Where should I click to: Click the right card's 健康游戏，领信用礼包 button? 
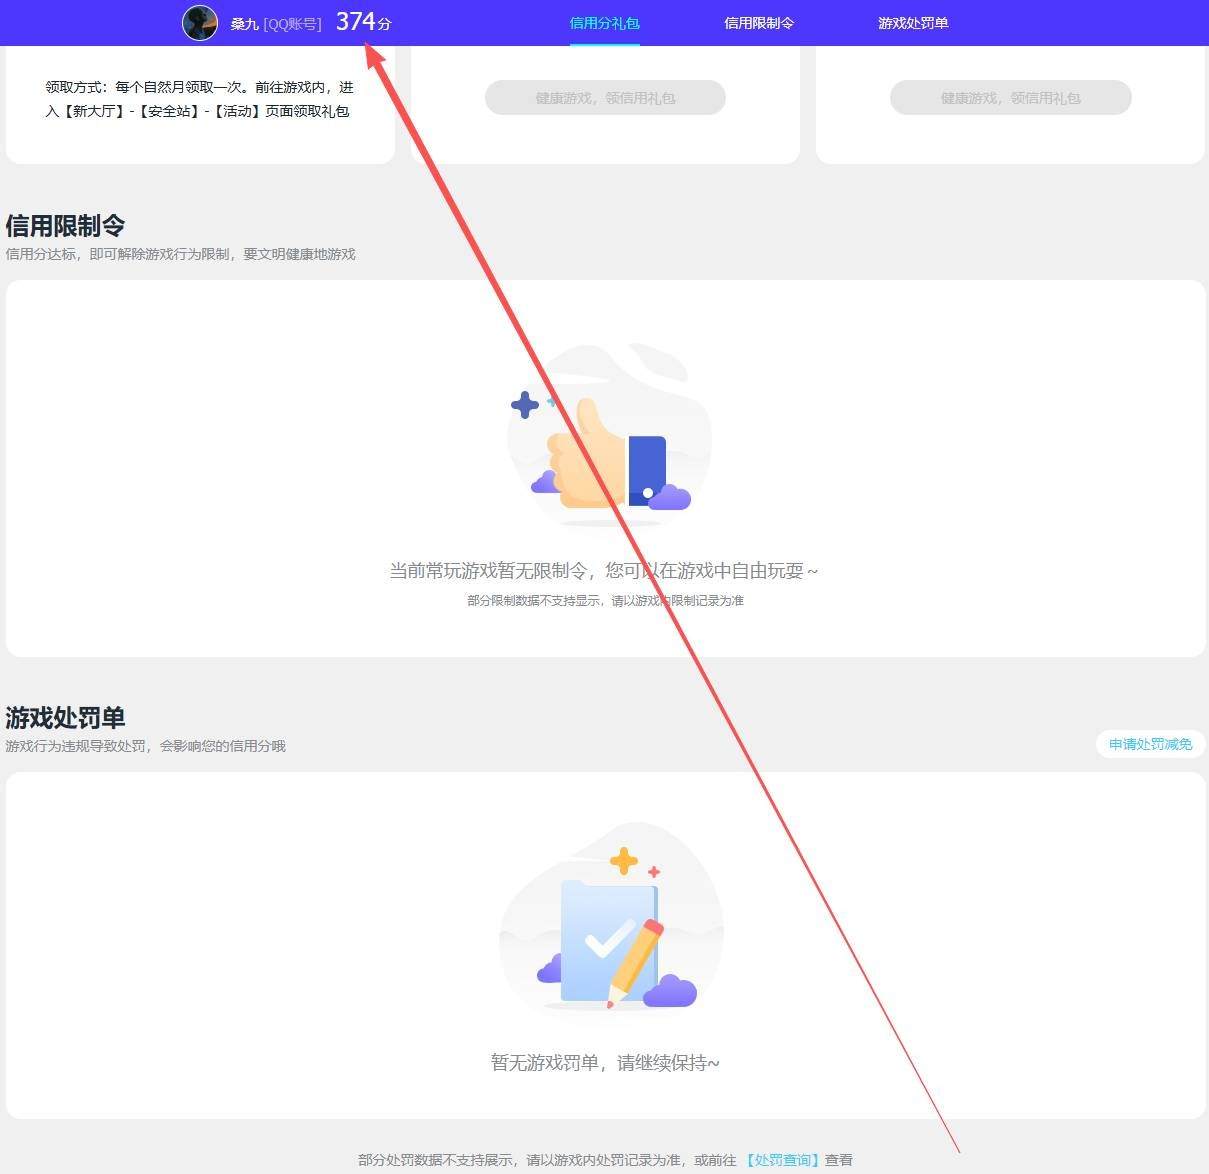(1011, 98)
